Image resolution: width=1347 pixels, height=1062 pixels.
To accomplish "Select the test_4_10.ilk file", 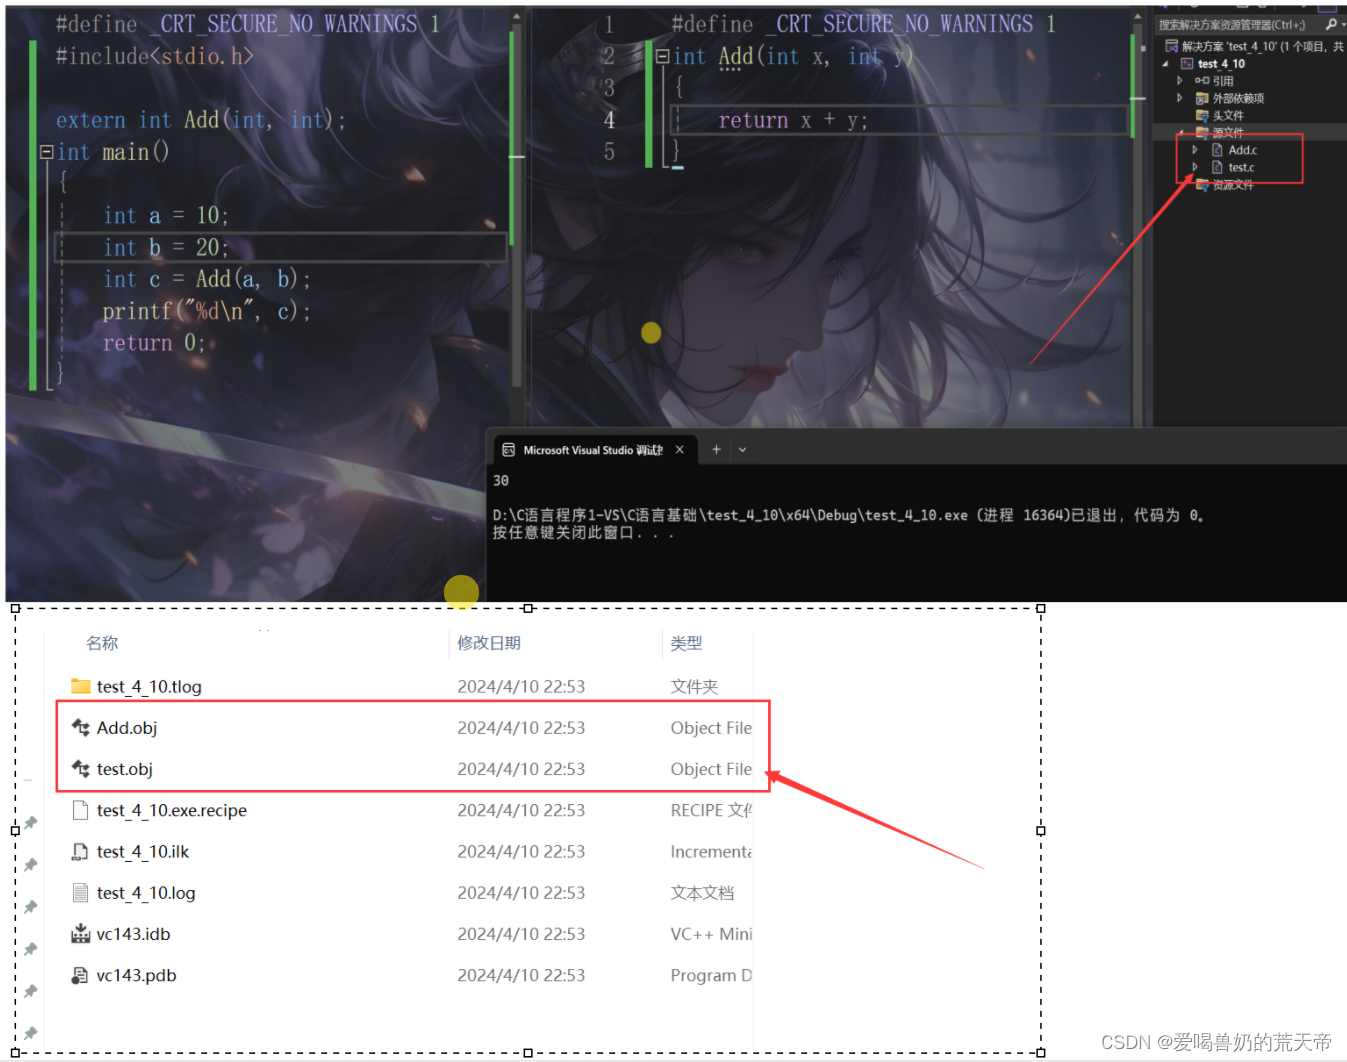I will tap(143, 852).
